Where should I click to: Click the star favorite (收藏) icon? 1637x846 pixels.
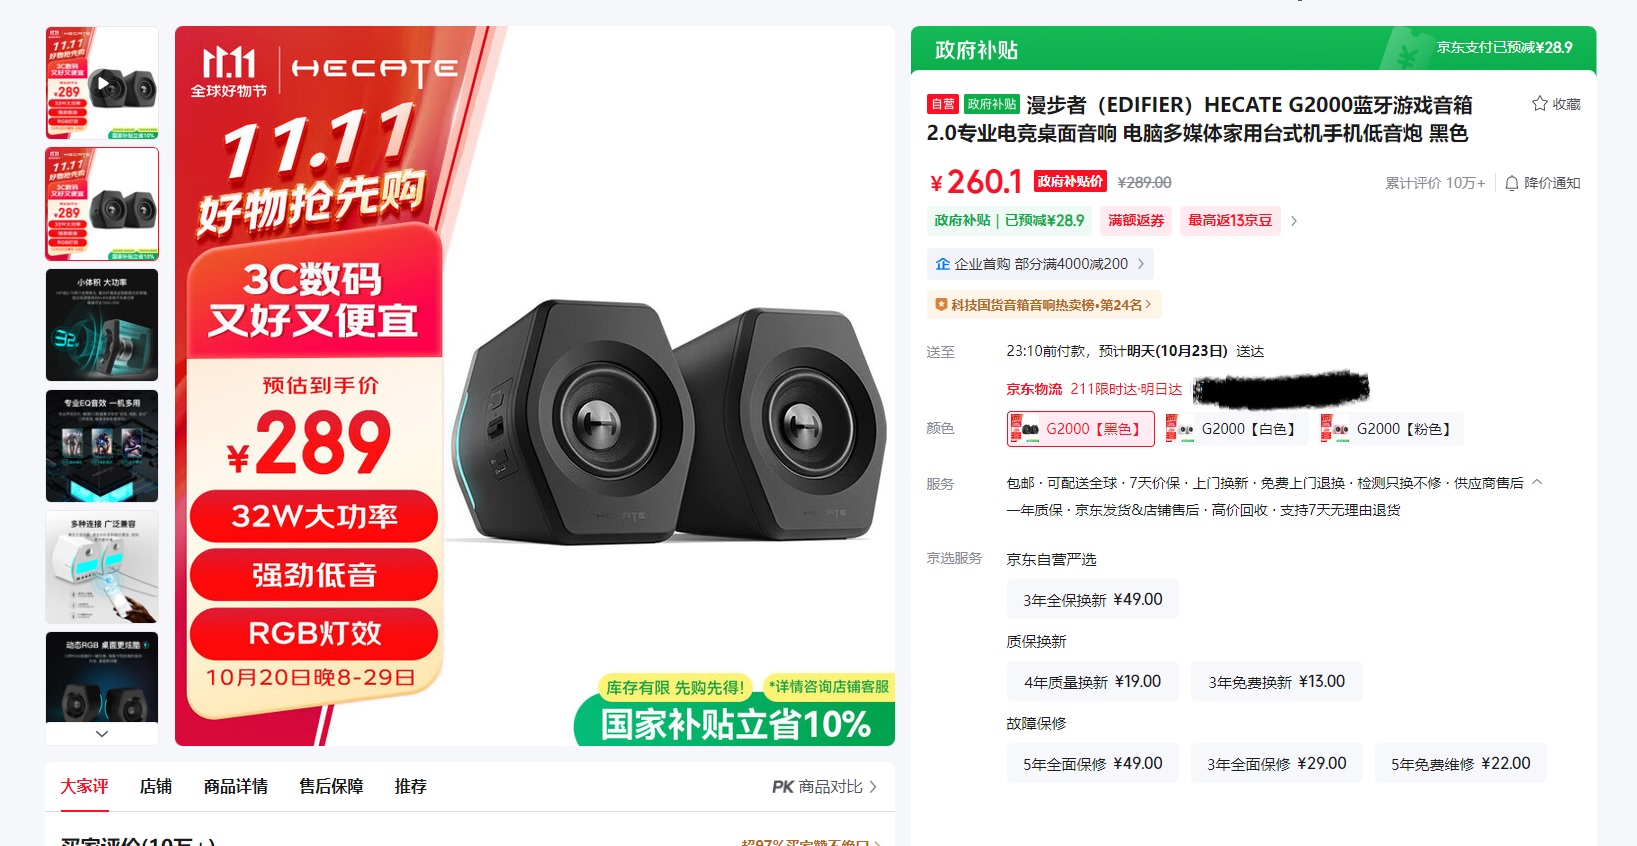[1540, 104]
